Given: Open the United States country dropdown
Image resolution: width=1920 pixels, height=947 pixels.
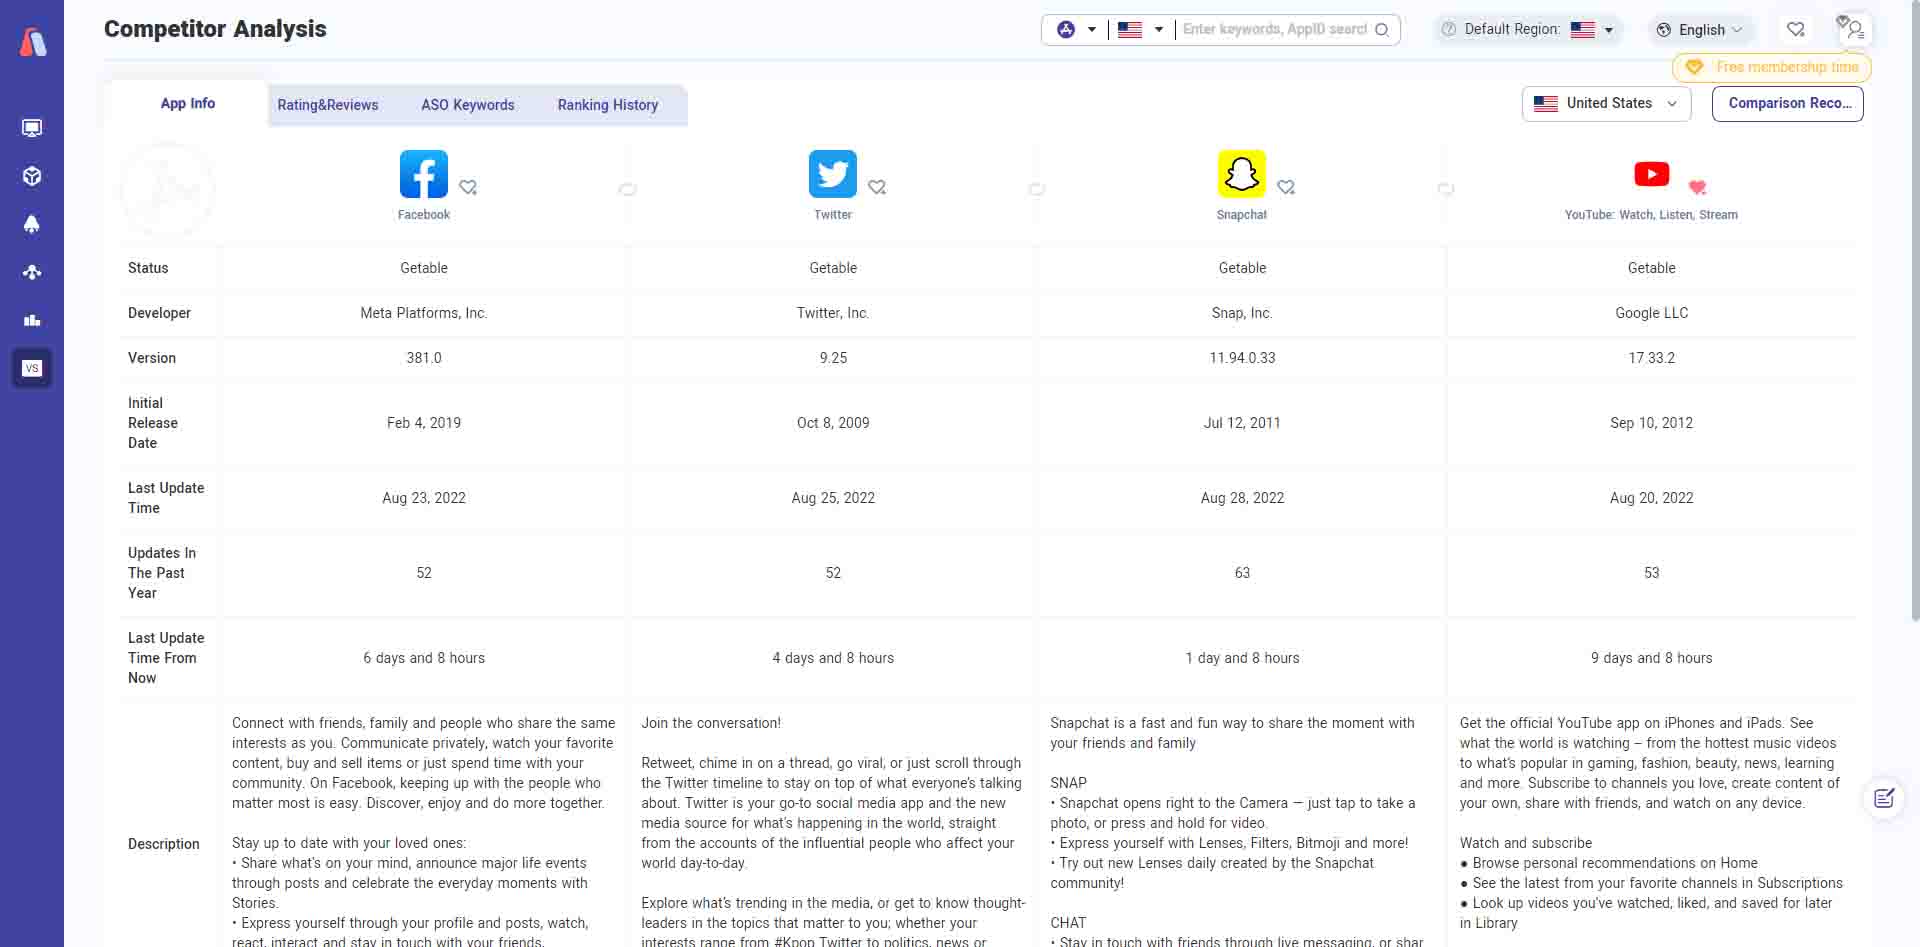Looking at the screenshot, I should [x=1605, y=103].
